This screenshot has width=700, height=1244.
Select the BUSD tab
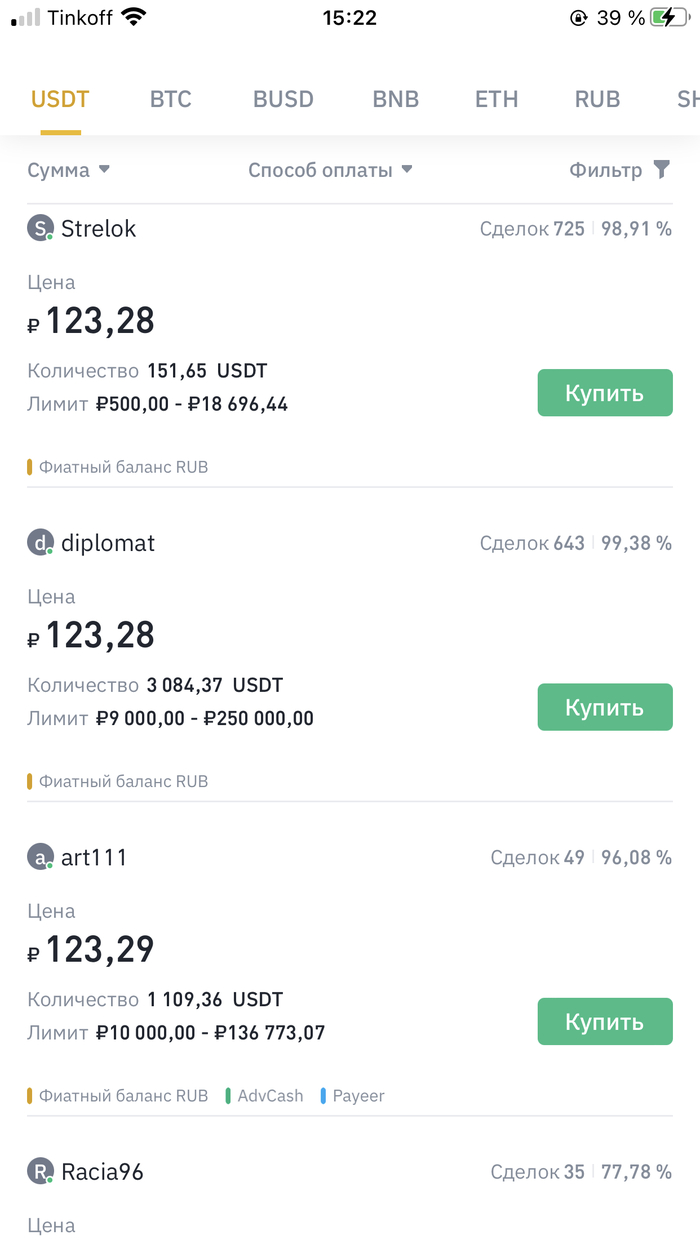[x=283, y=99]
